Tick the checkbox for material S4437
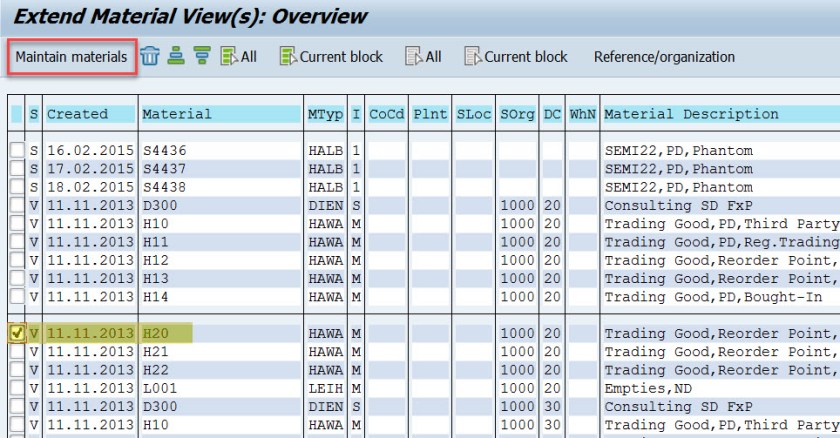 pos(17,168)
